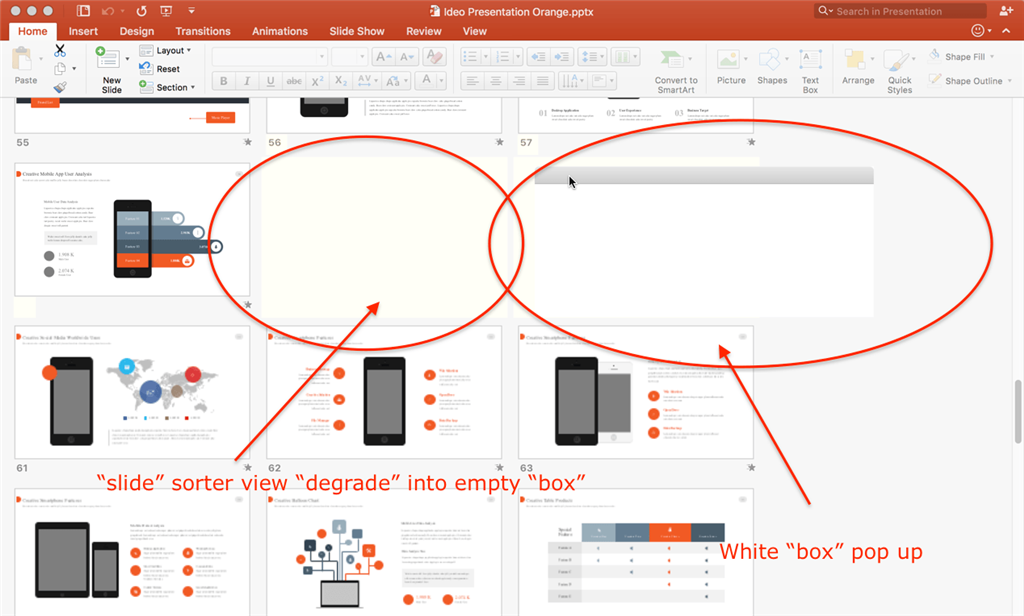Click Increase Font Size icon
Image resolution: width=1024 pixels, height=616 pixels.
click(383, 57)
